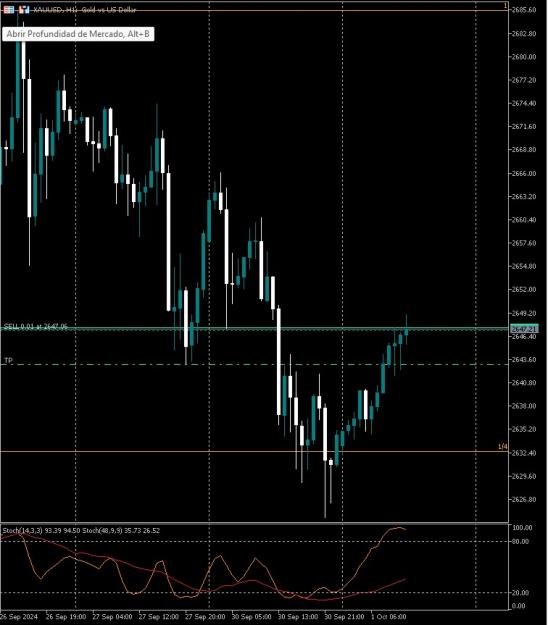Click the 2649.20 price scale value
This screenshot has width=548, height=625.
[x=524, y=313]
